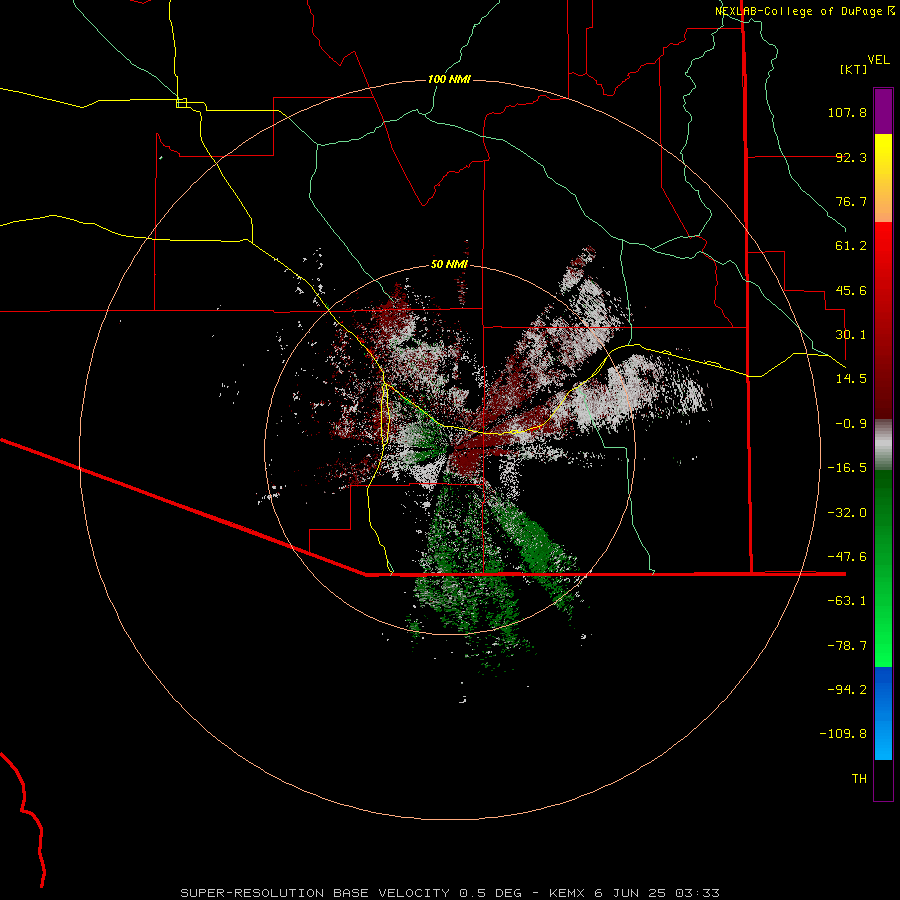Click the small square highway junction marker
The width and height of the screenshot is (900, 900).
(x=181, y=103)
